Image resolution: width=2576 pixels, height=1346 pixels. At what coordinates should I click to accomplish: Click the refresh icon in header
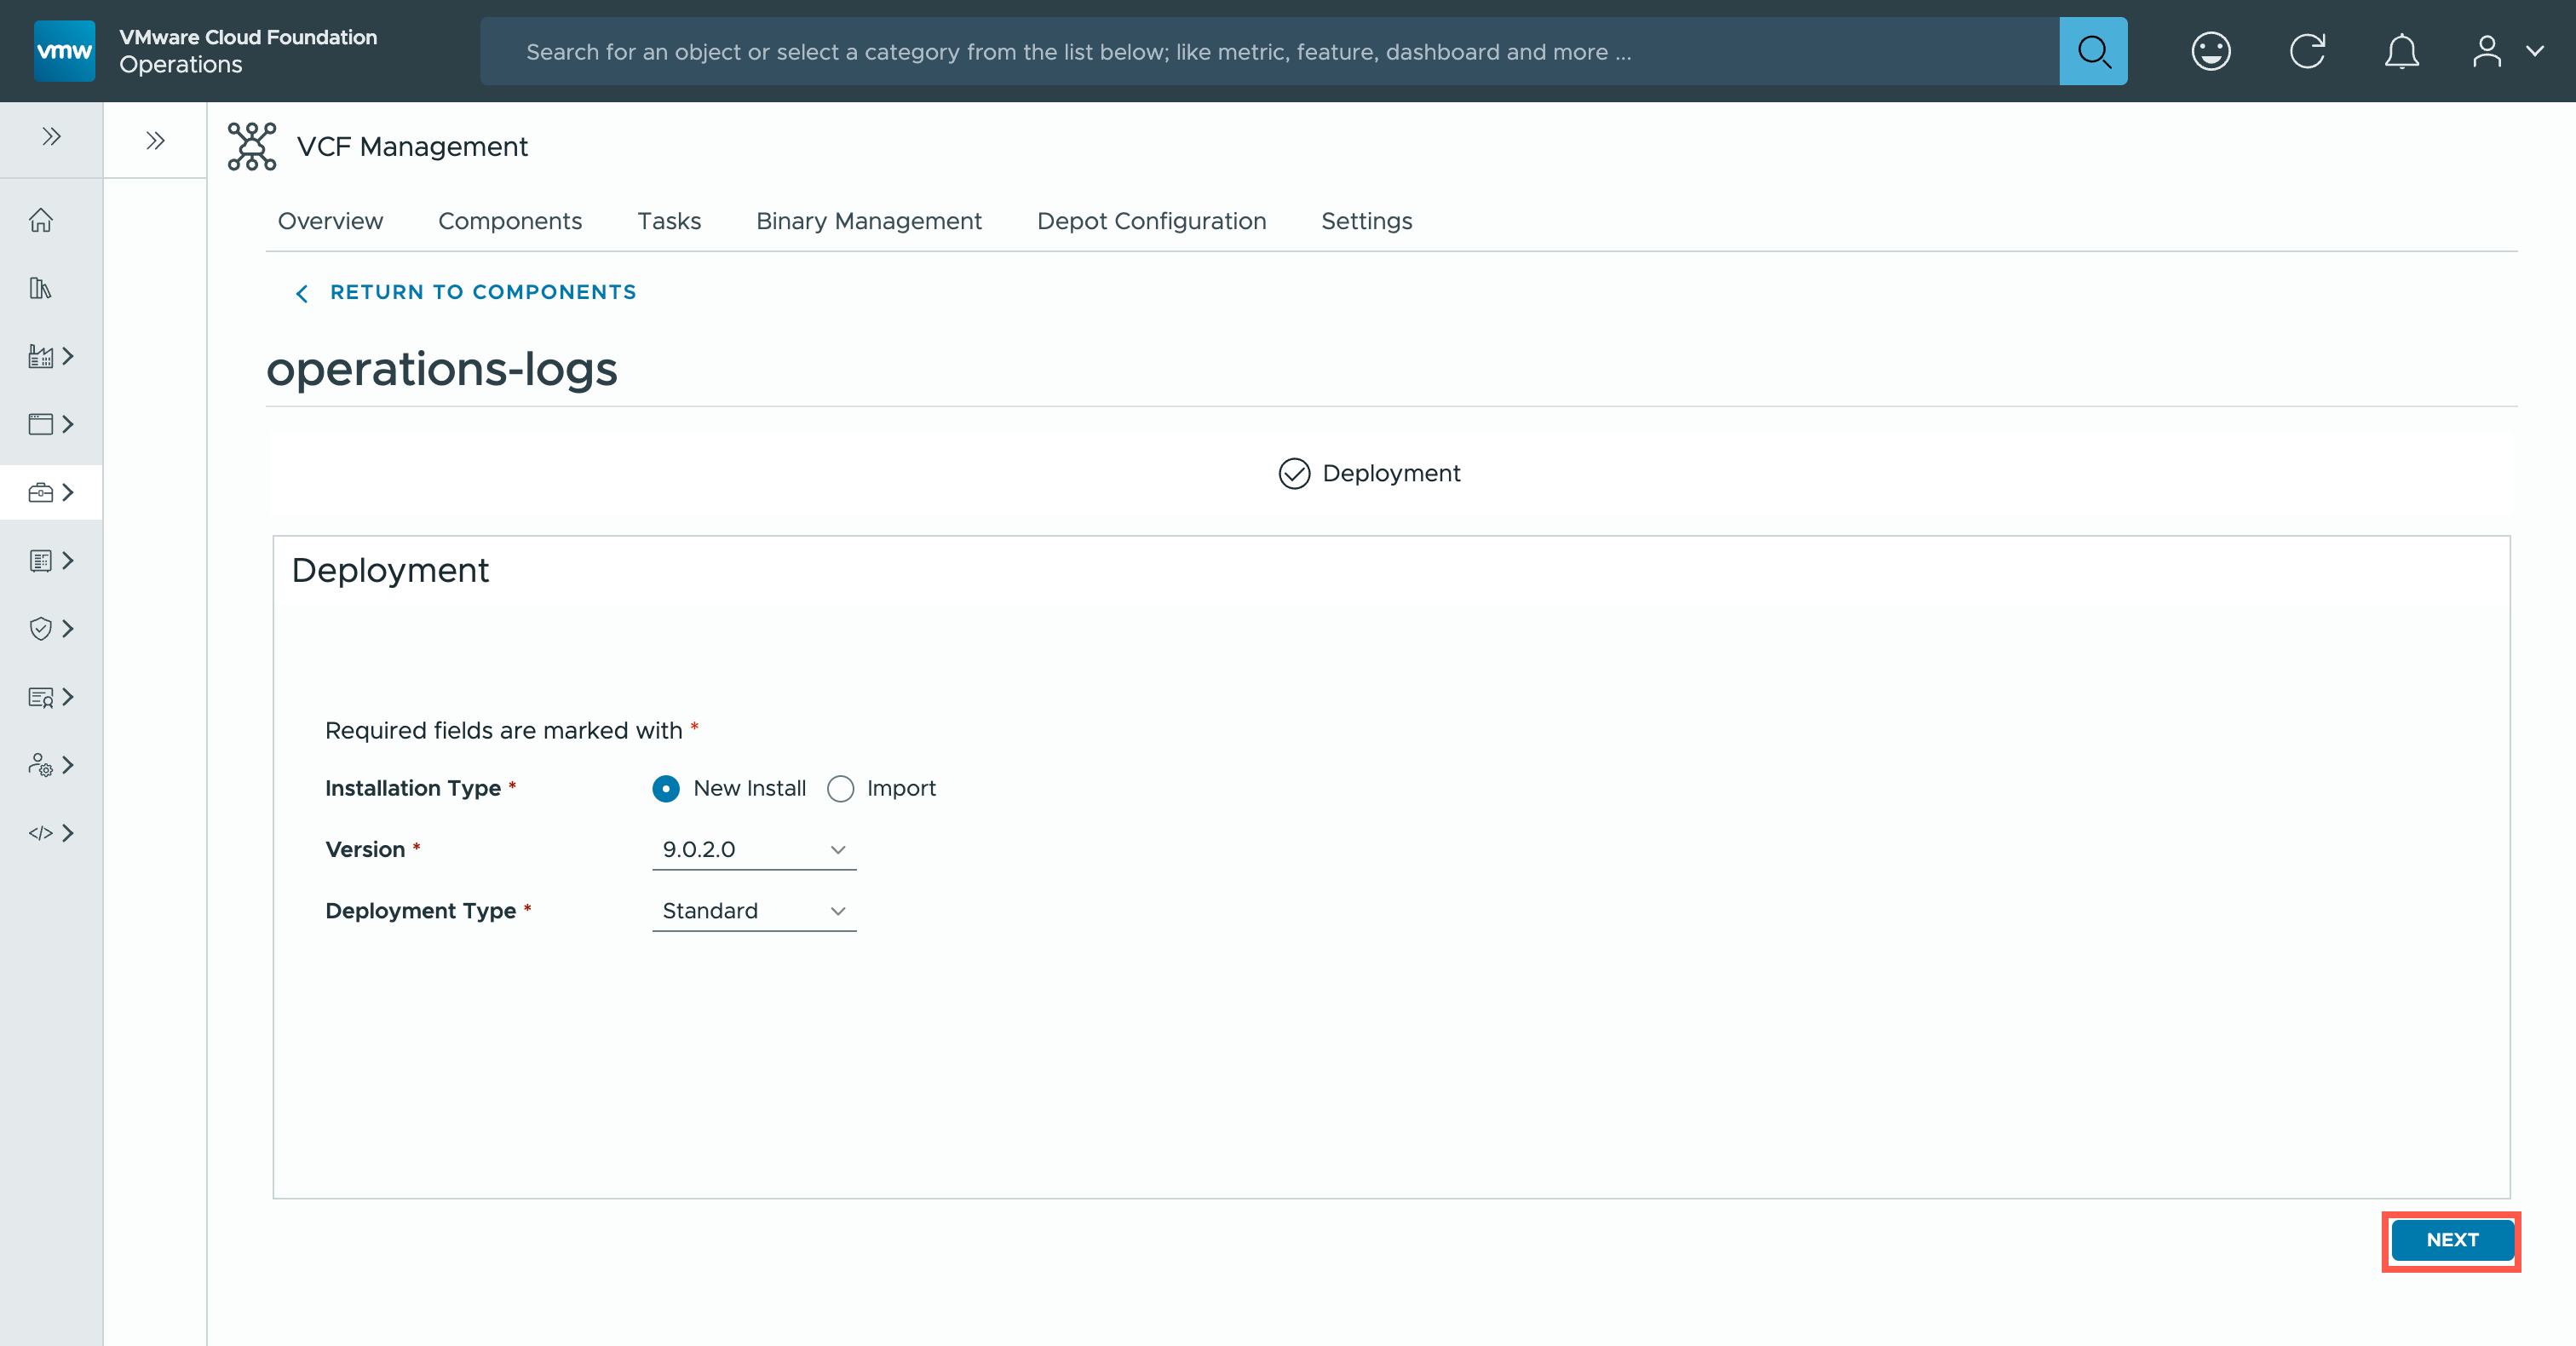[2307, 51]
